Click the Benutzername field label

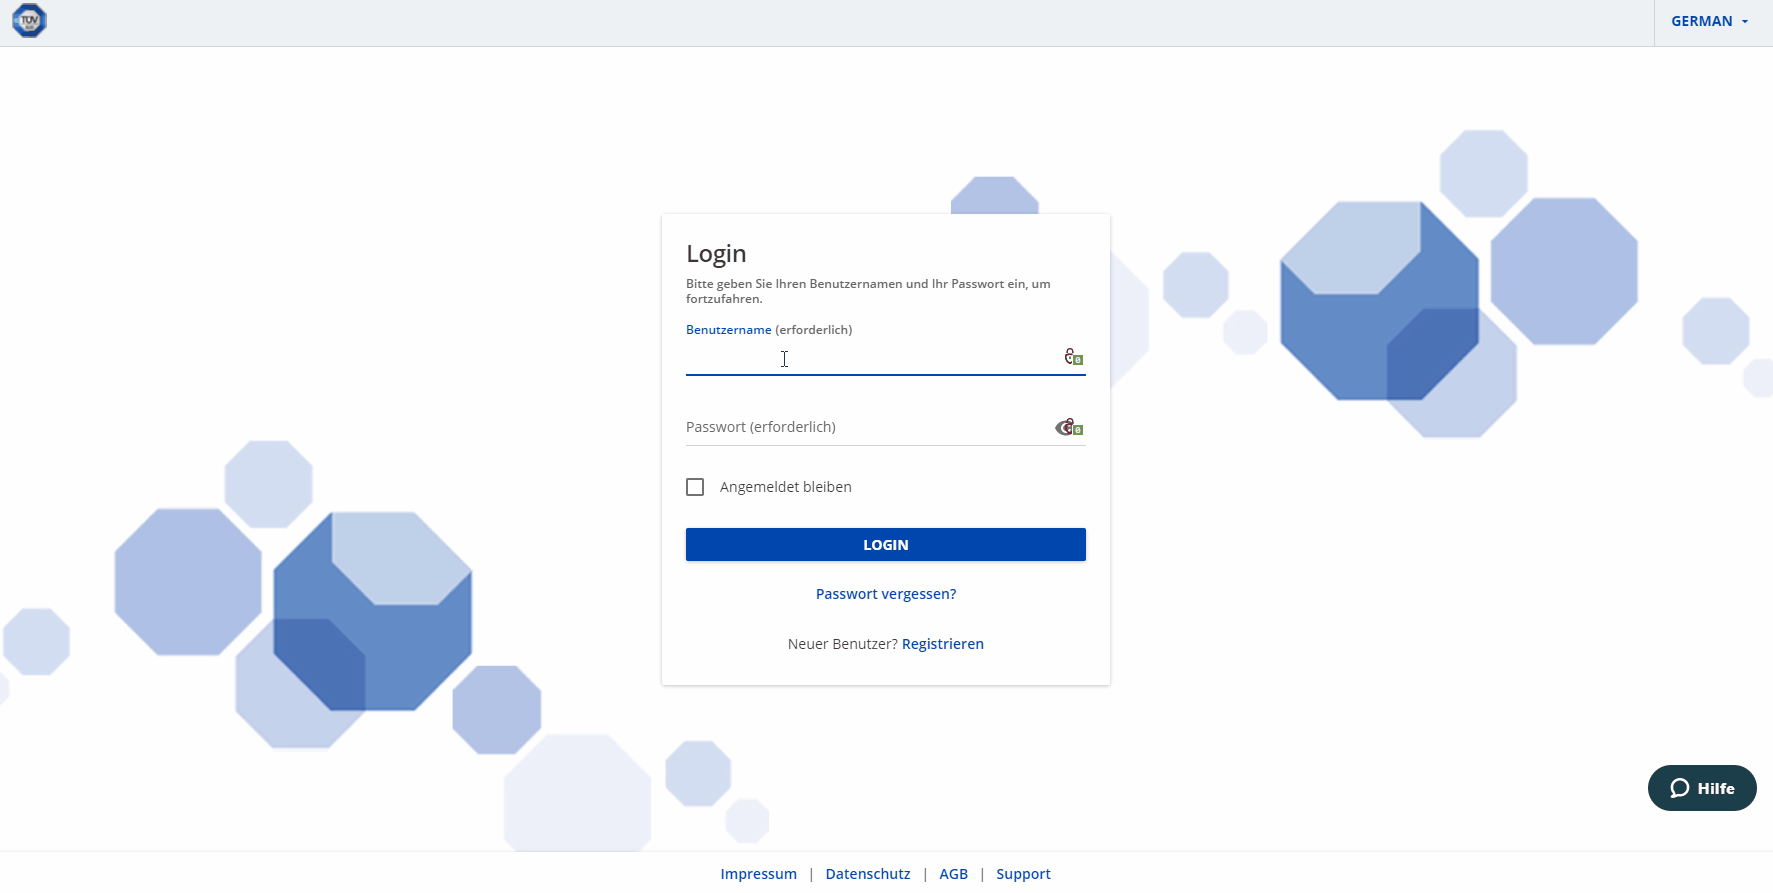(728, 330)
